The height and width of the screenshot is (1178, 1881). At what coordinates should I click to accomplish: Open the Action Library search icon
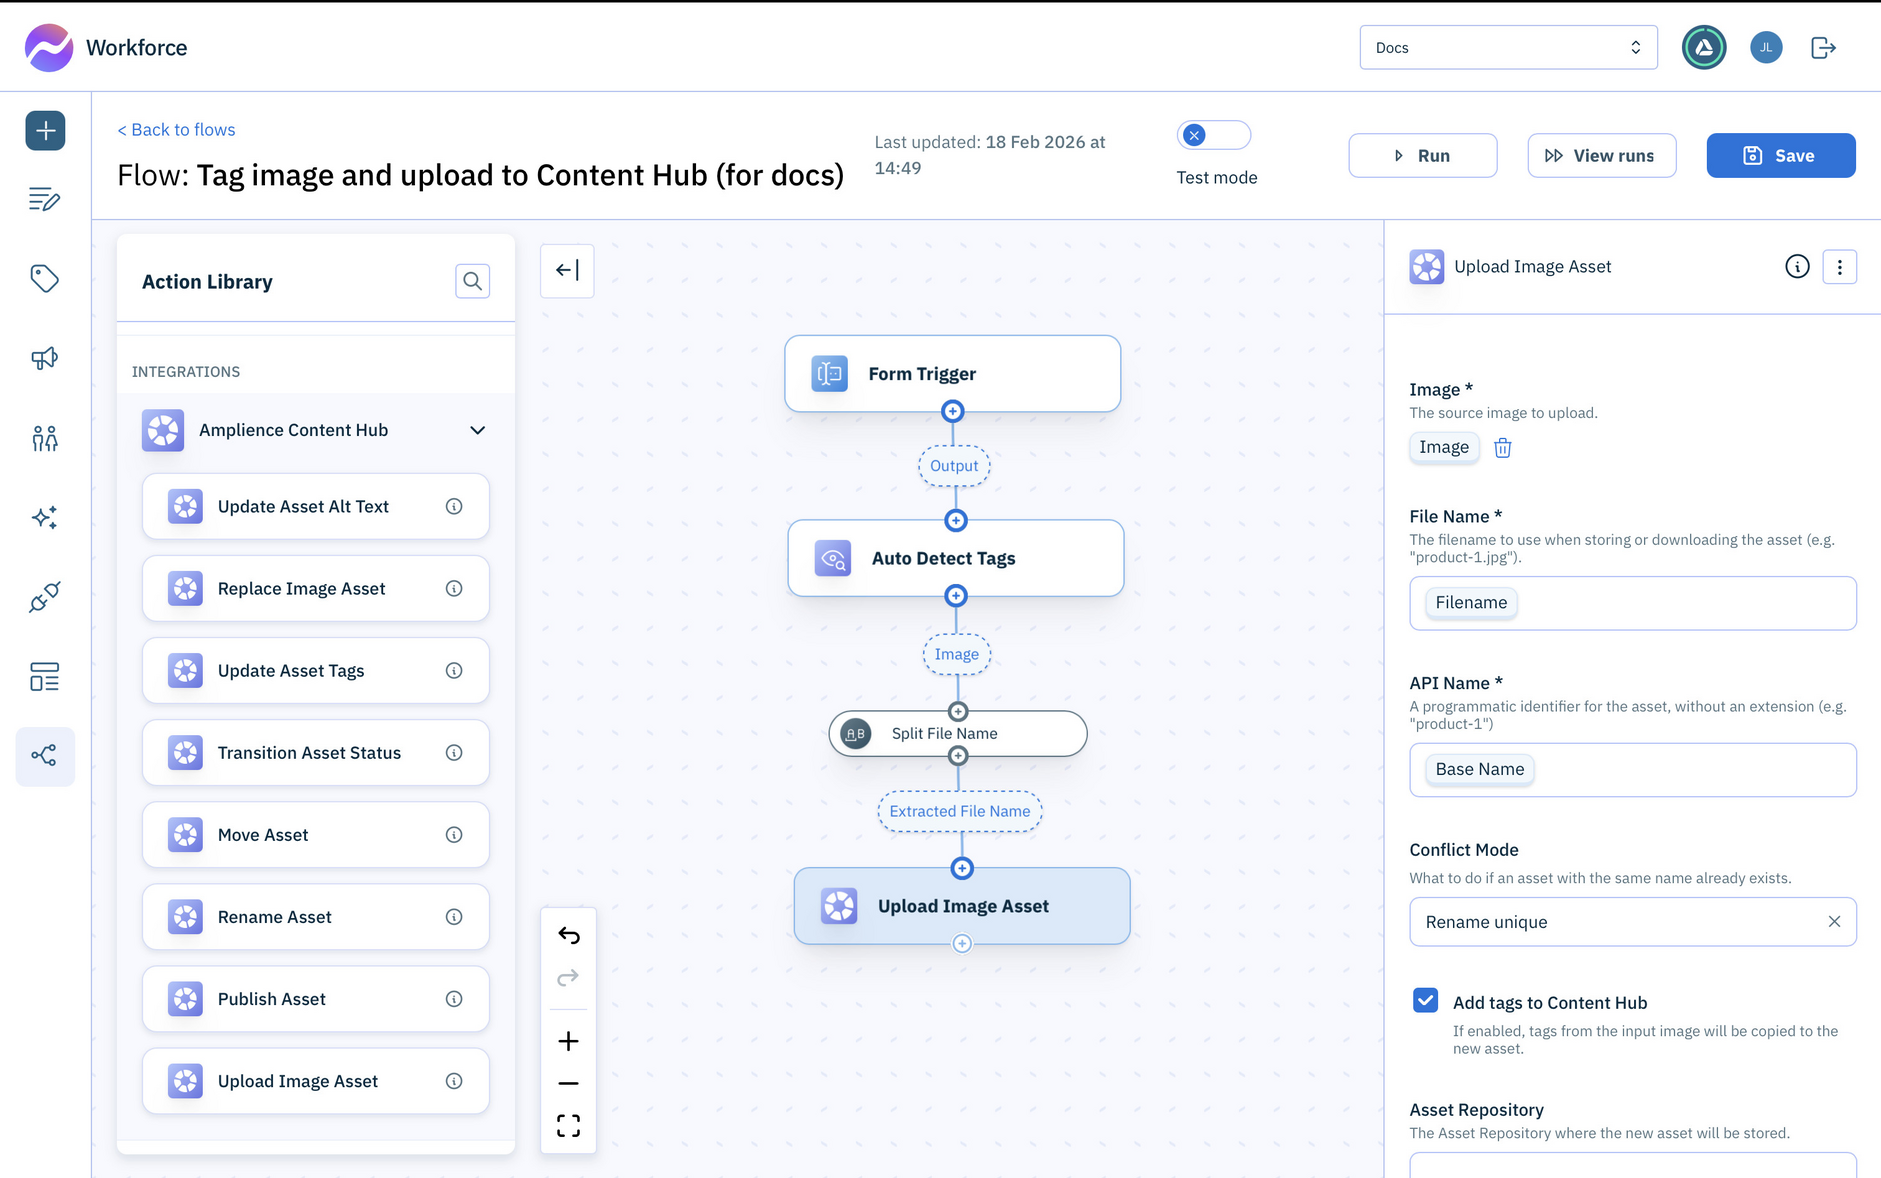[x=472, y=281]
